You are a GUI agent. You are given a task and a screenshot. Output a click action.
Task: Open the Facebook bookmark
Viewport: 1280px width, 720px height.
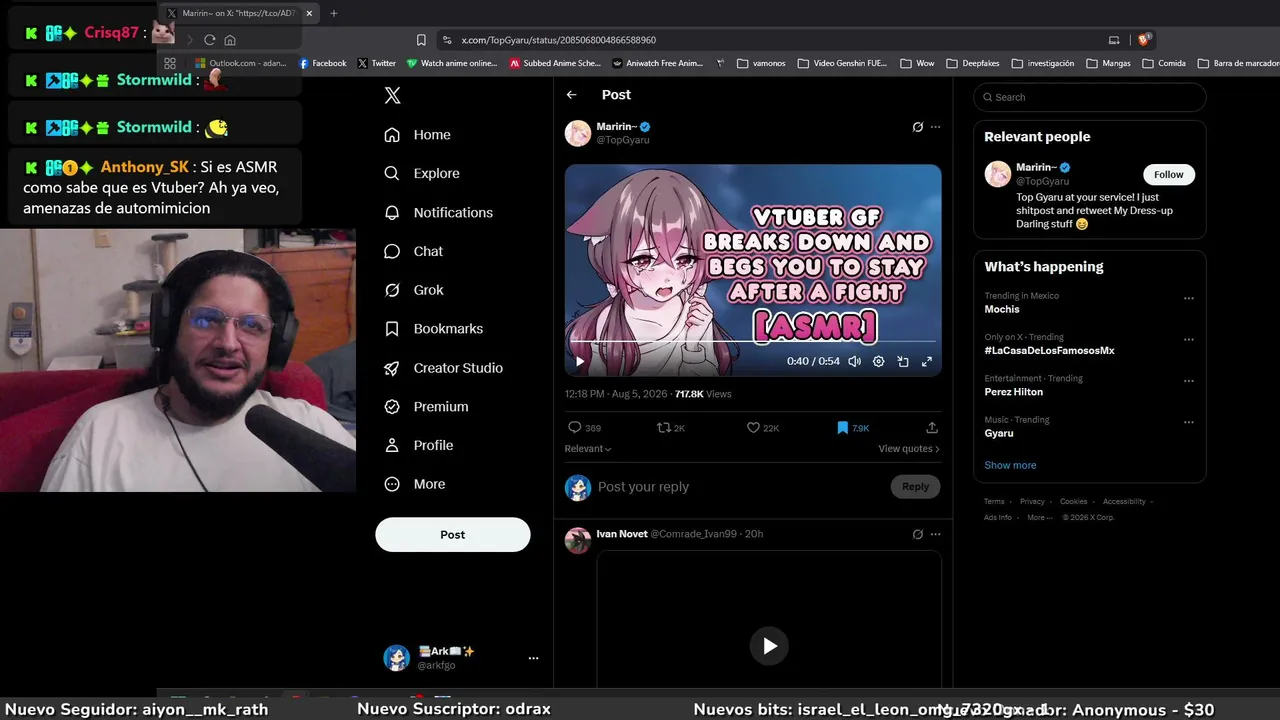click(x=323, y=63)
